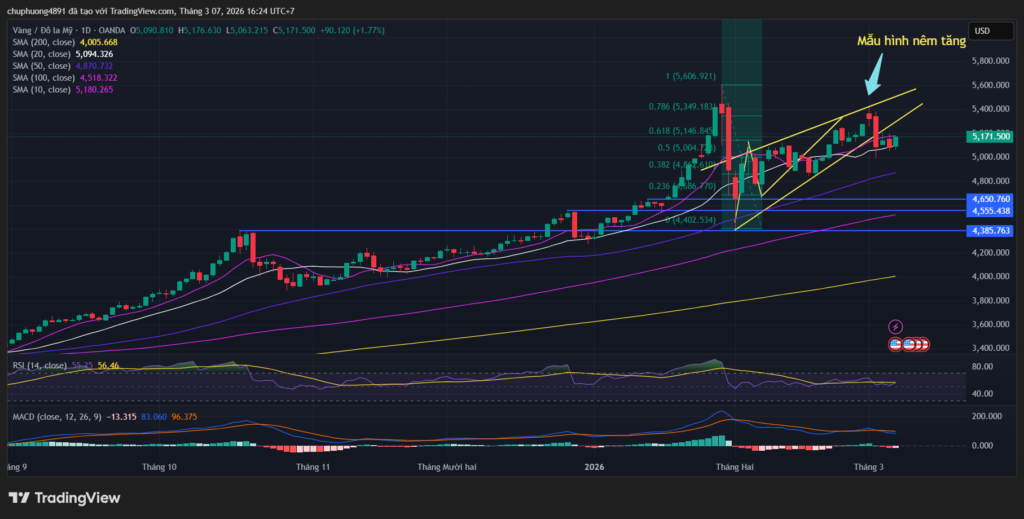Click the 'Mẫu hình nêm tăng' text annotation

[x=912, y=42]
